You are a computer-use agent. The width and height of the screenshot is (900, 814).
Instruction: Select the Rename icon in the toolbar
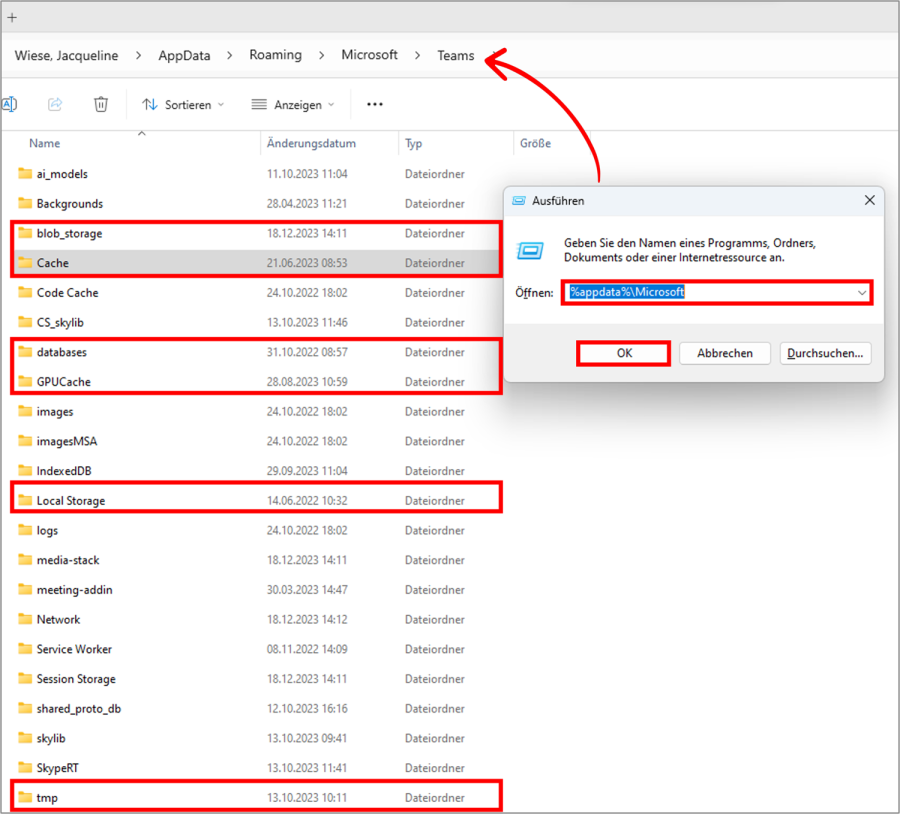pos(10,104)
